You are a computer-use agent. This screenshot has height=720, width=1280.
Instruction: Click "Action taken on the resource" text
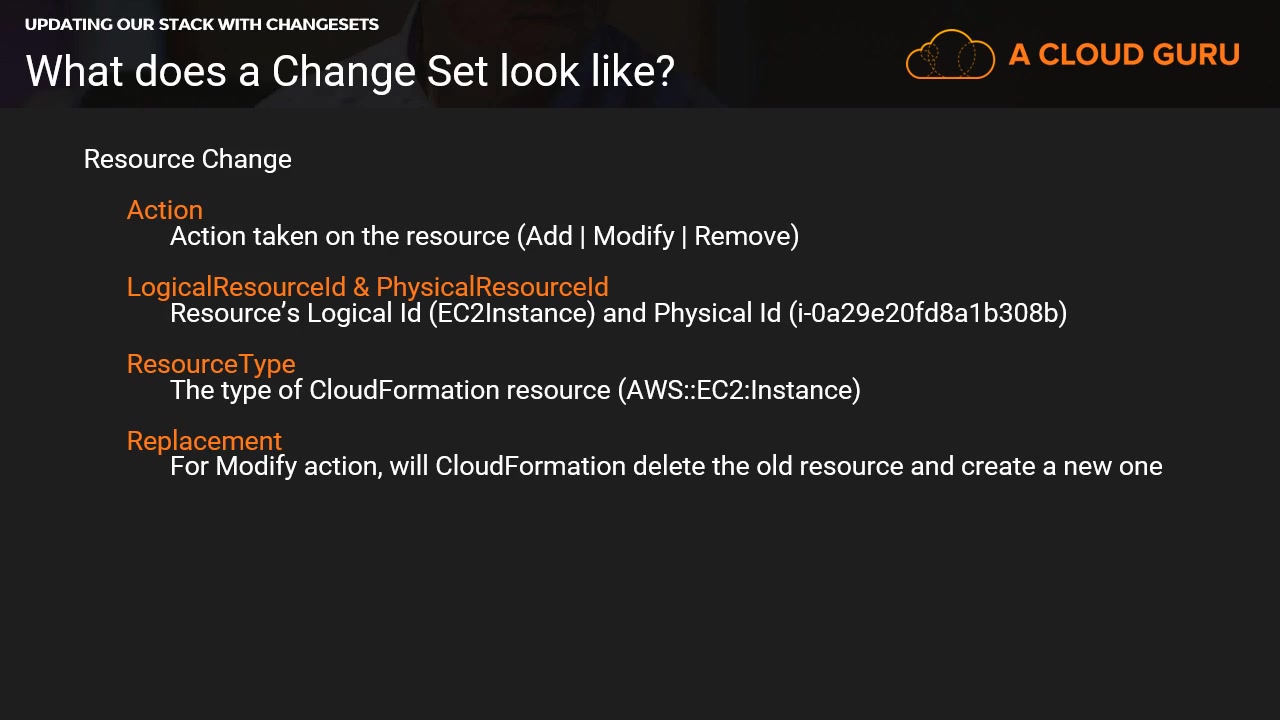click(340, 236)
